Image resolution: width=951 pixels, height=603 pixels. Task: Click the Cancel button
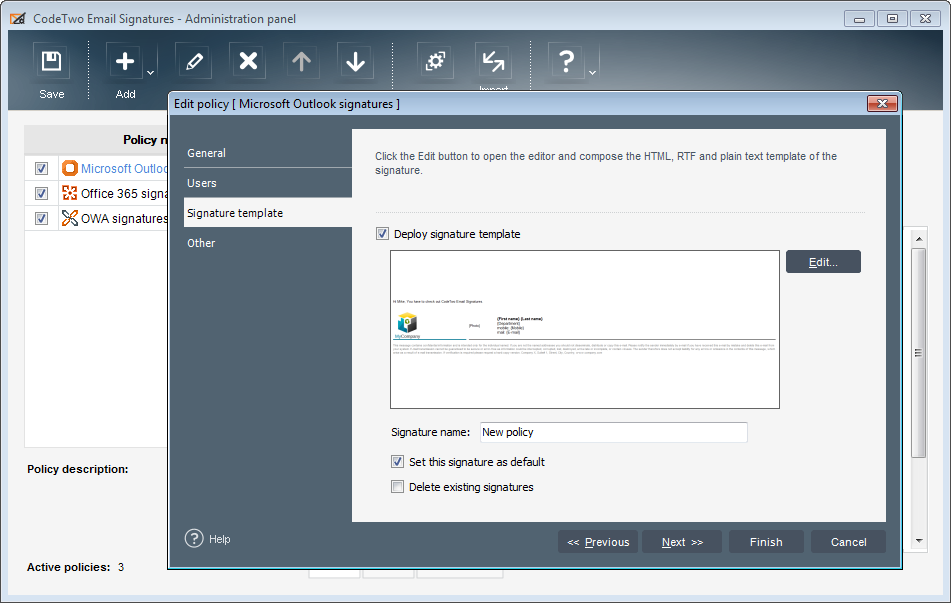pos(849,542)
